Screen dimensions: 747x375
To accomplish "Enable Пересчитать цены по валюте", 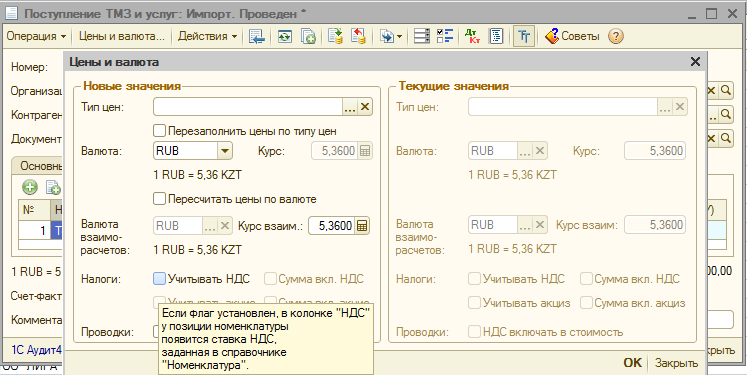I will [x=159, y=198].
